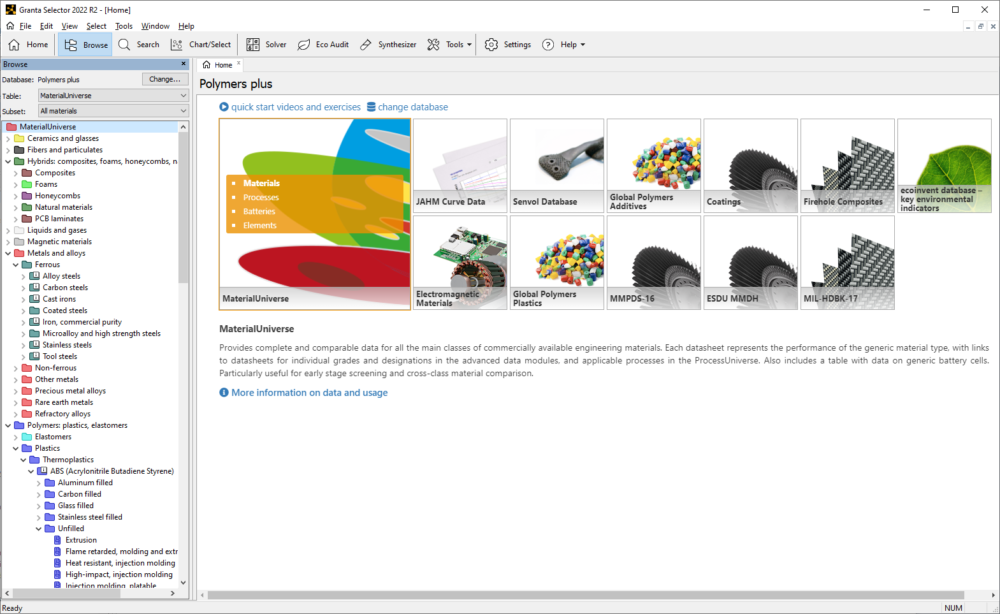
Task: Select Honeycombs folder in tree
Action: 57,196
